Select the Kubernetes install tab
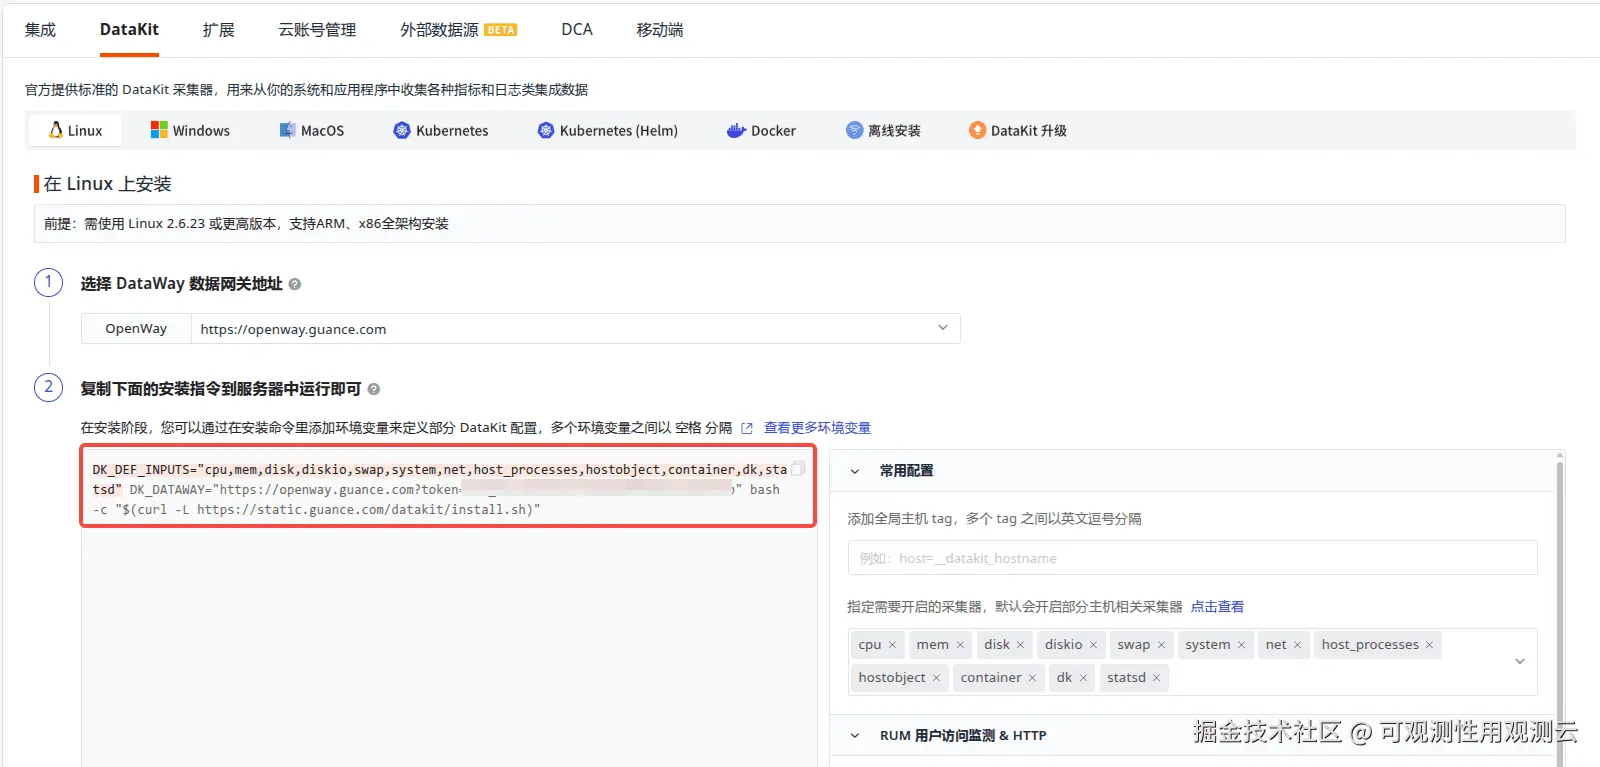Image resolution: width=1600 pixels, height=767 pixels. (441, 131)
